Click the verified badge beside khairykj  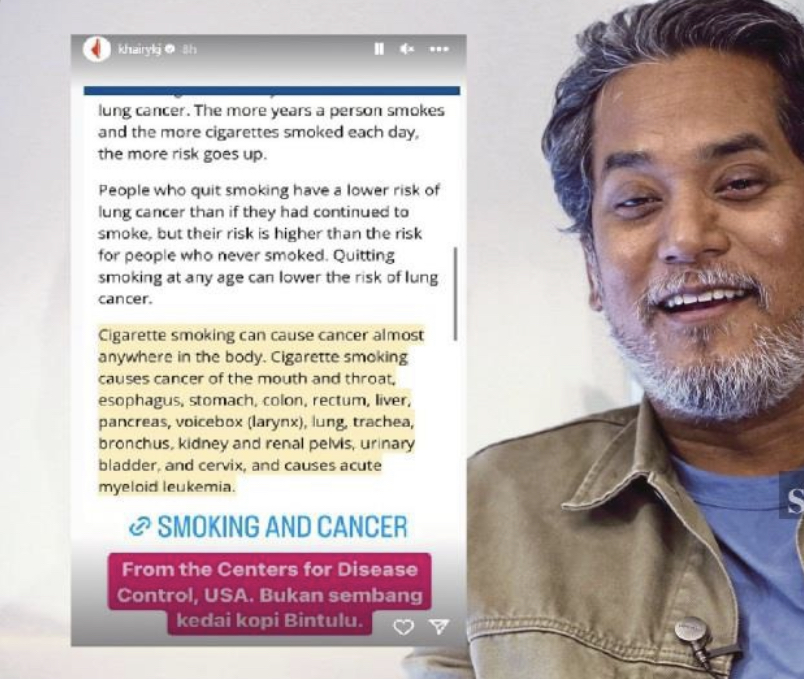(x=171, y=49)
